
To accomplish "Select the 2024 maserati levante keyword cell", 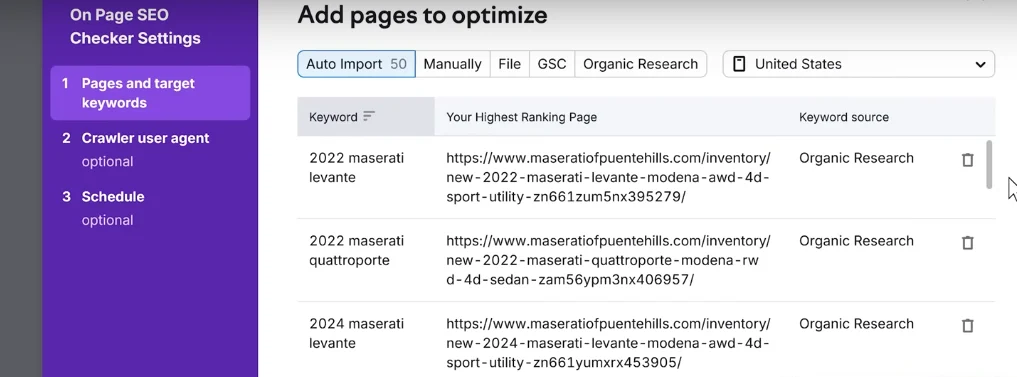I will (356, 334).
